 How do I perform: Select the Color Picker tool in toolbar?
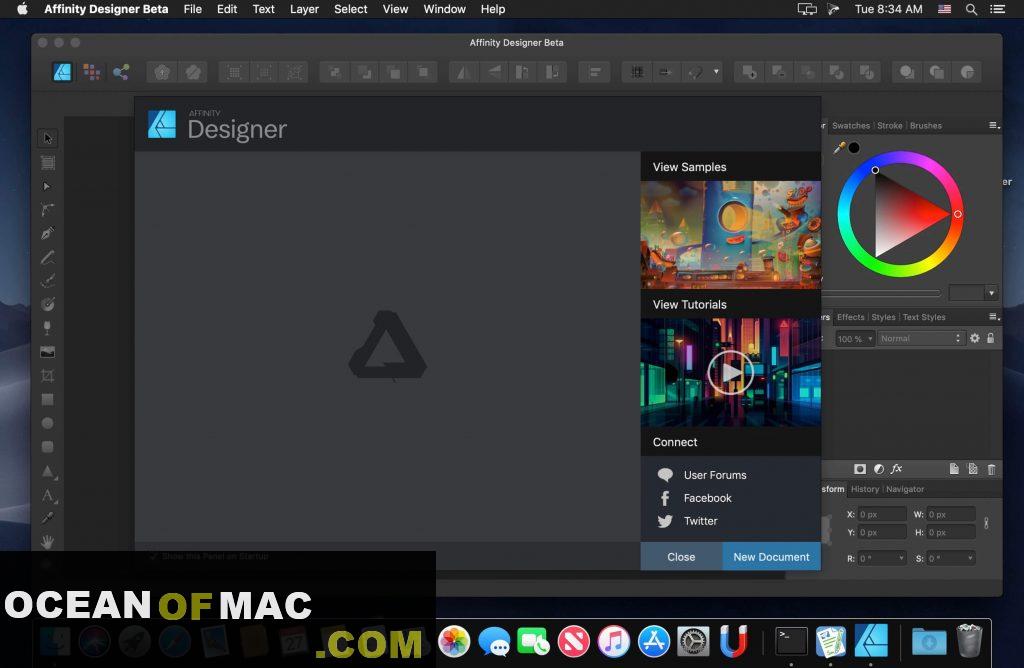click(x=48, y=518)
